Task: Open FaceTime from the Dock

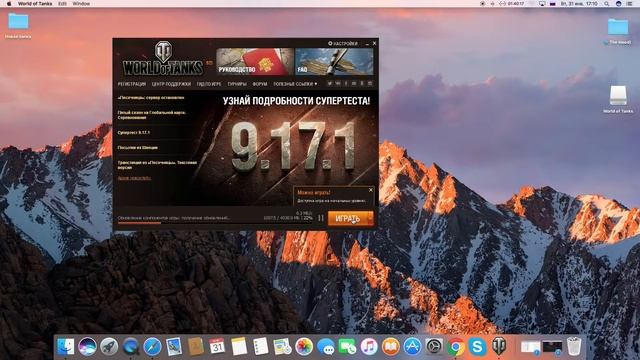Action: pyautogui.click(x=347, y=347)
